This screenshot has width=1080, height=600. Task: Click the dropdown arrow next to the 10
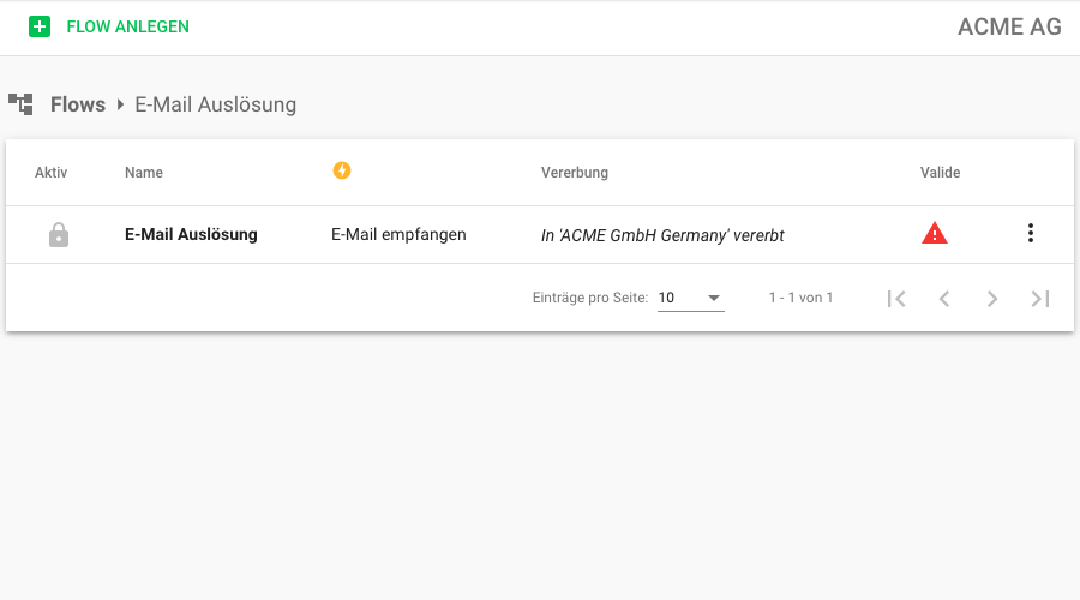[x=713, y=297]
